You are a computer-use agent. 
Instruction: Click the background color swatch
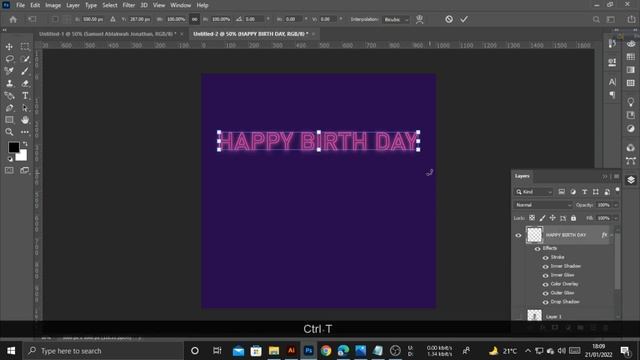coord(22,156)
